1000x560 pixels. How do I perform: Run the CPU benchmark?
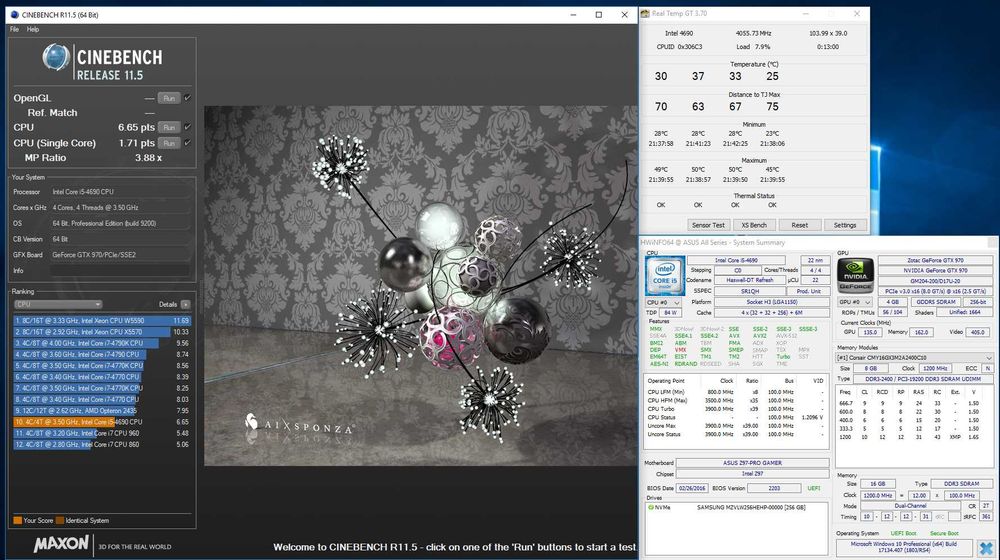[x=169, y=128]
